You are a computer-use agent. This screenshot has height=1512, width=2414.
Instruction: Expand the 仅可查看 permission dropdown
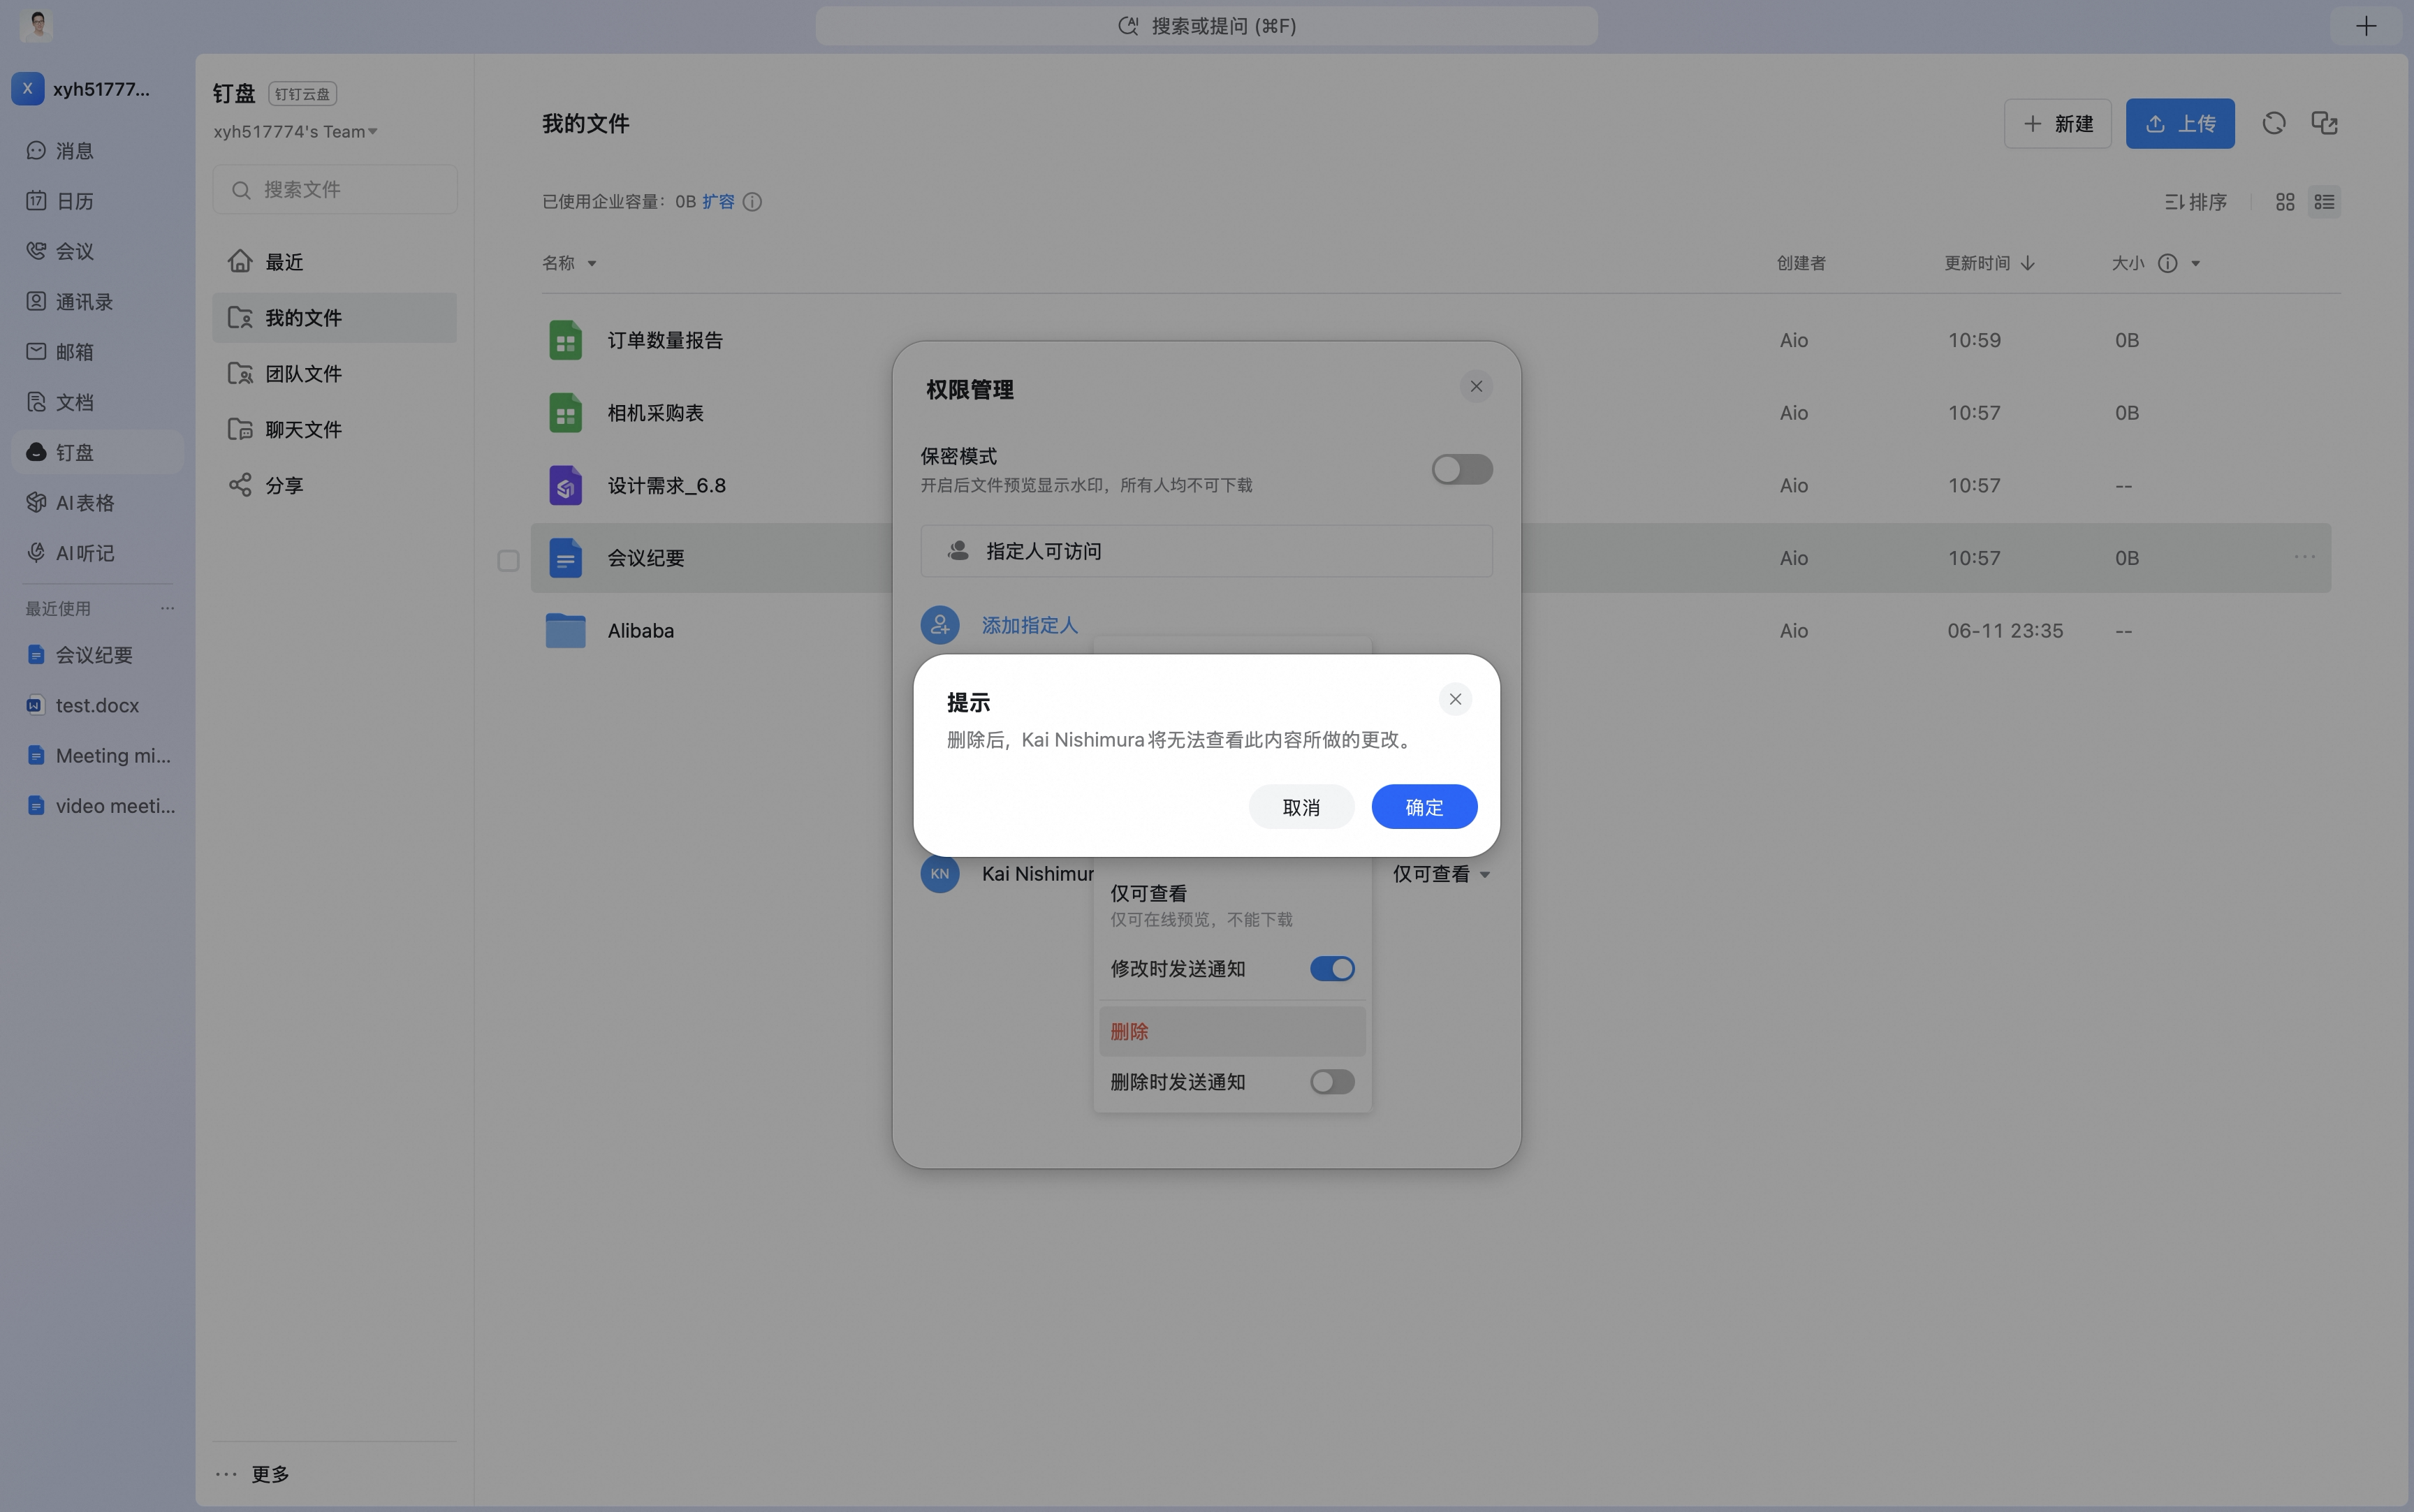(1441, 874)
